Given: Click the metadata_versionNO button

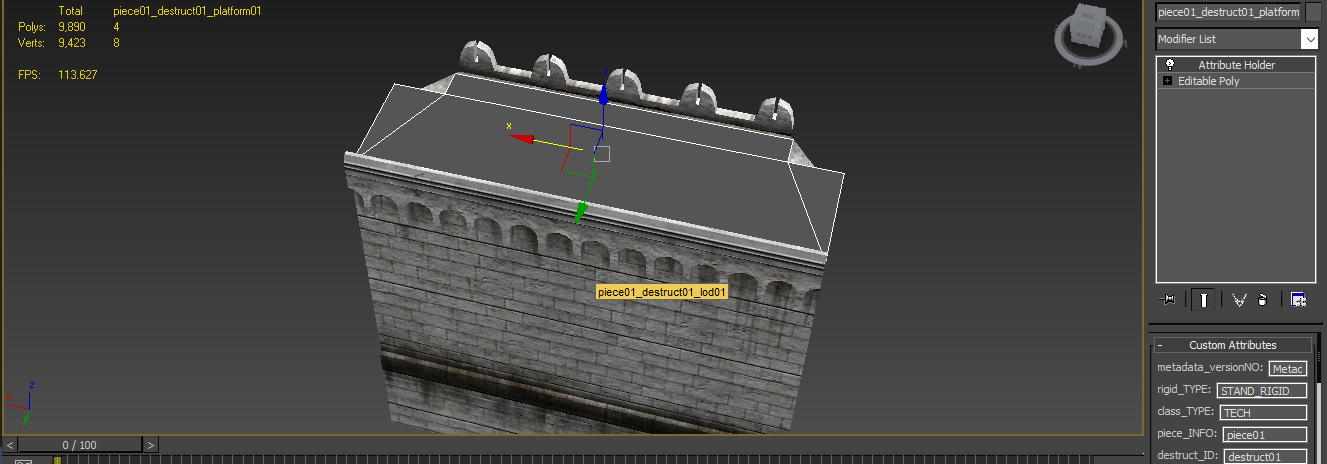Looking at the screenshot, I should (x=1288, y=369).
